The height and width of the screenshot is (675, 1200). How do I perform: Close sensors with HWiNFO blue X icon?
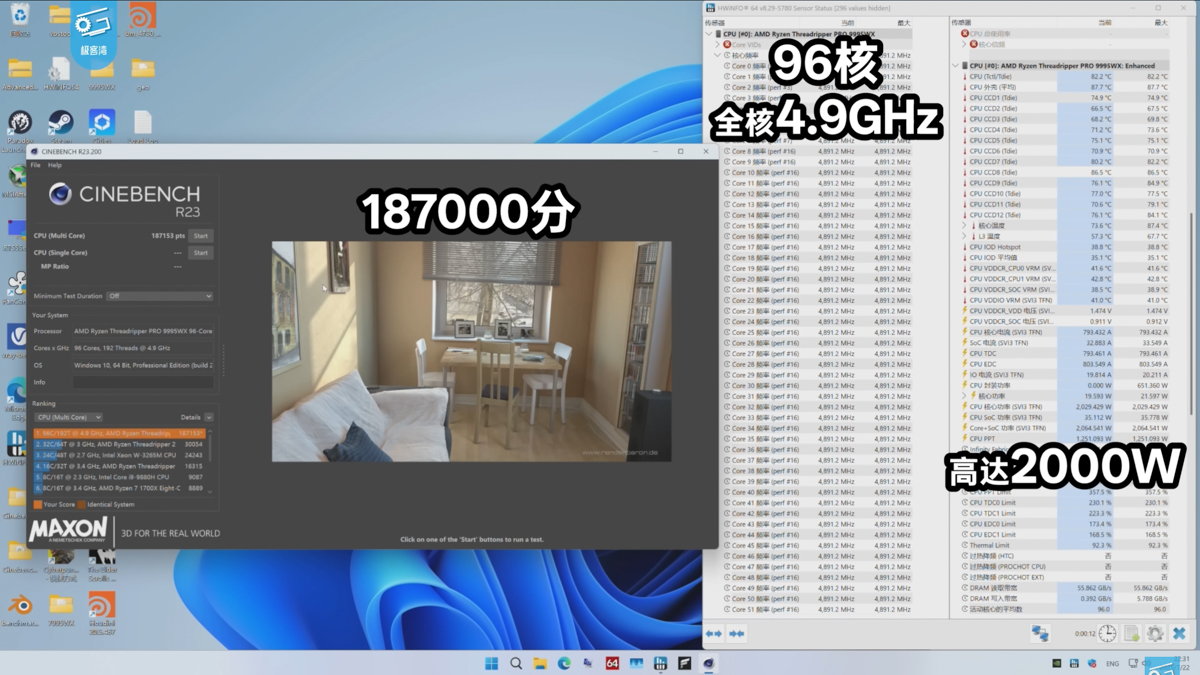(1179, 634)
